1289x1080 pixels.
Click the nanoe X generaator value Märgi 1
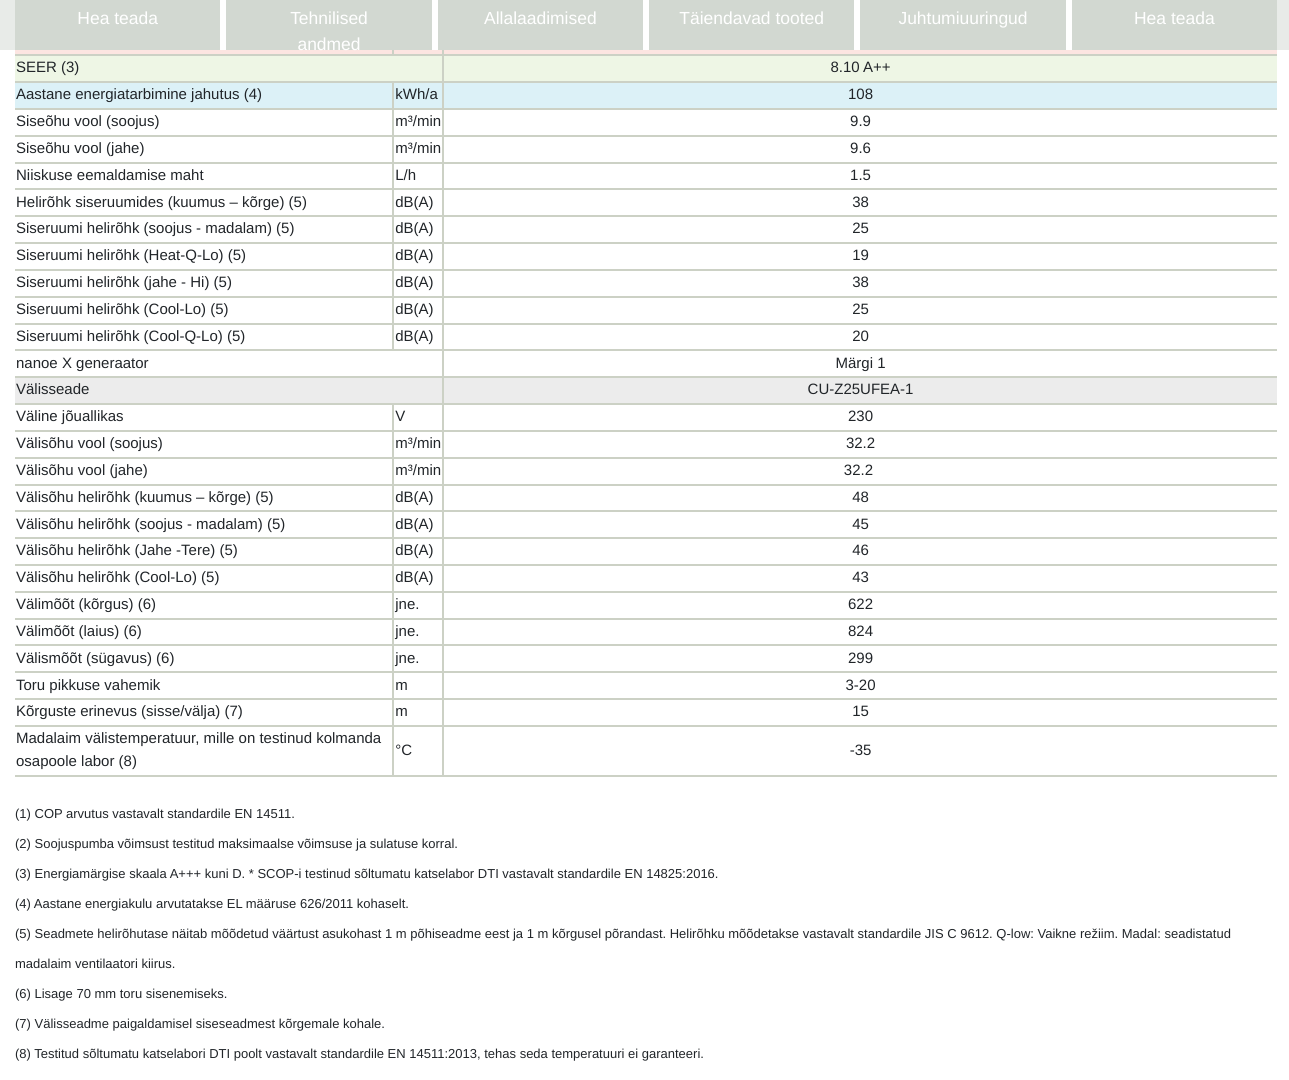pyautogui.click(x=859, y=363)
